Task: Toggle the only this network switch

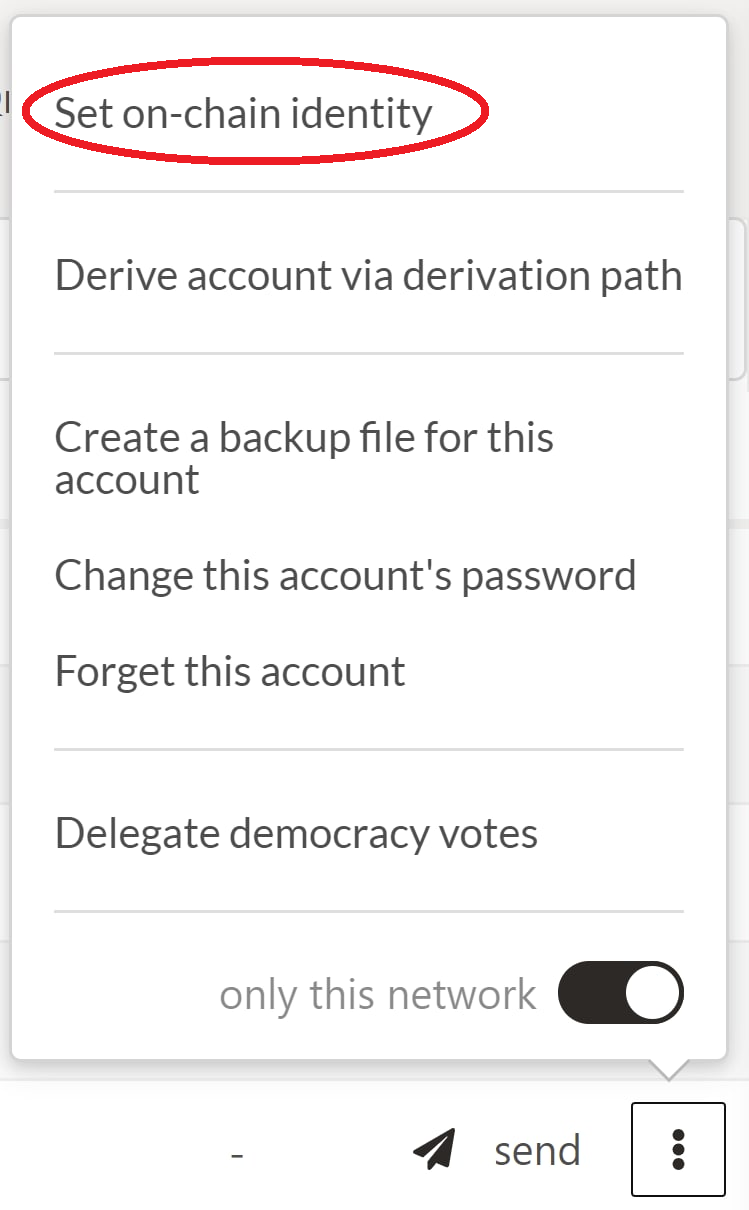Action: click(x=620, y=993)
